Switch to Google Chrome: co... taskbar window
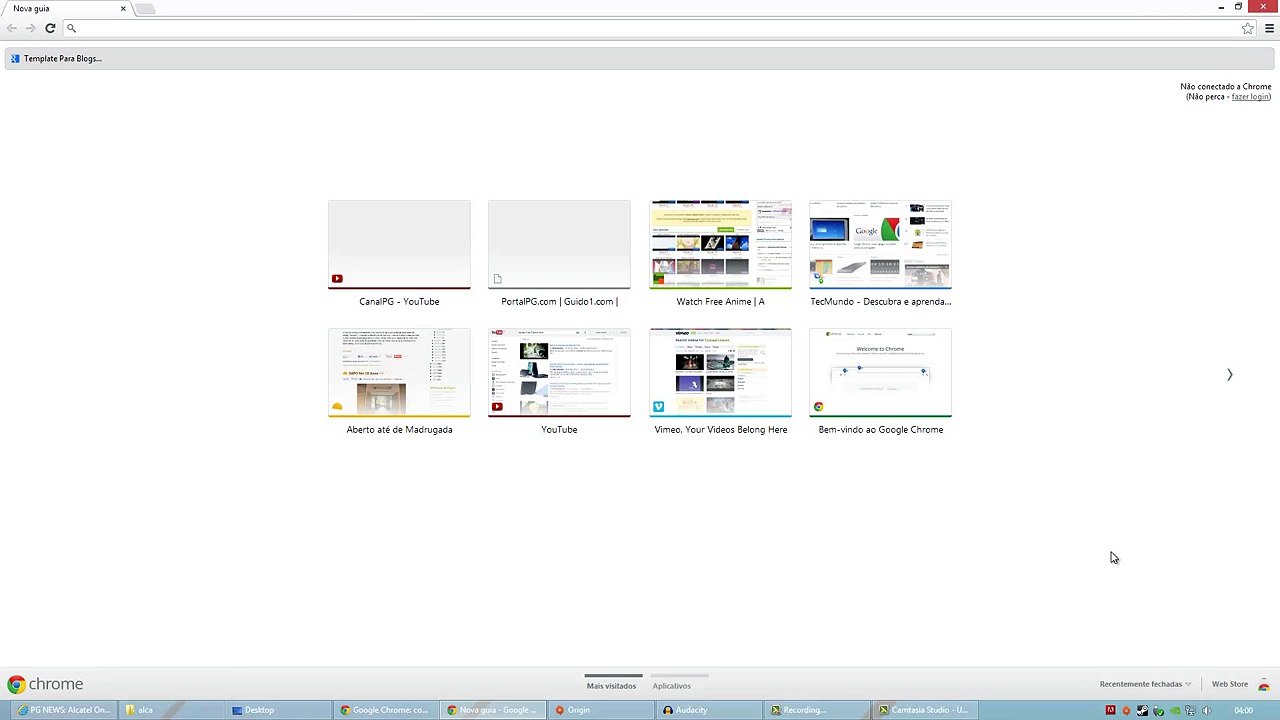This screenshot has width=1280, height=720. pos(385,710)
